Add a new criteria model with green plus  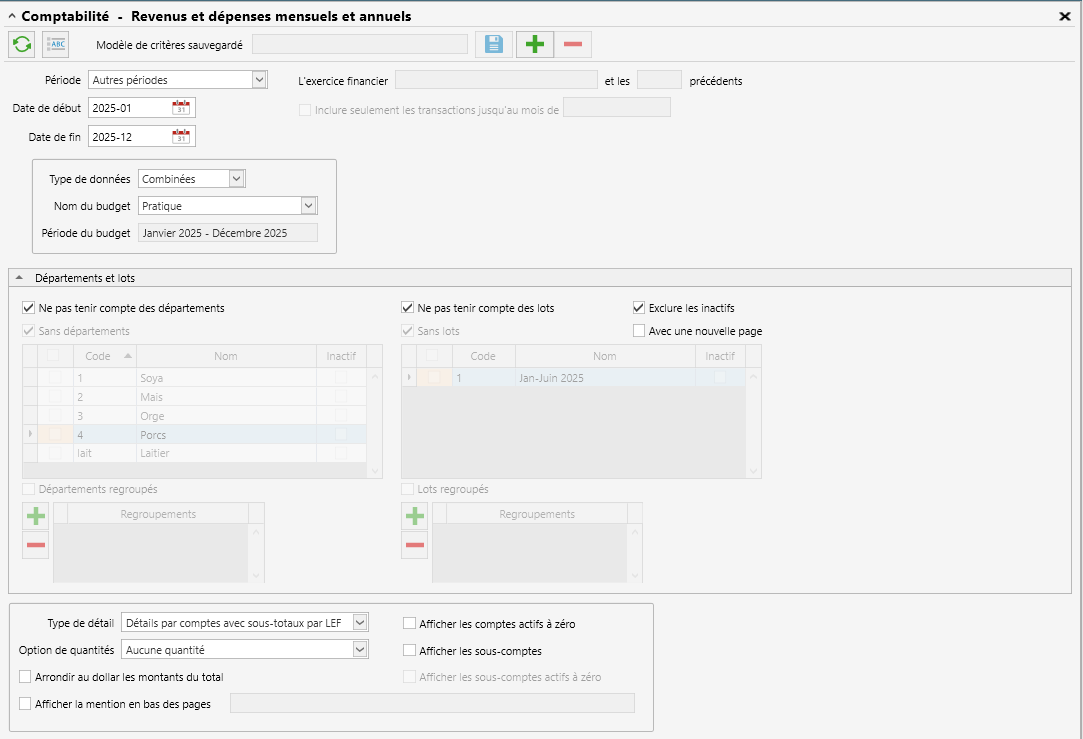click(535, 45)
